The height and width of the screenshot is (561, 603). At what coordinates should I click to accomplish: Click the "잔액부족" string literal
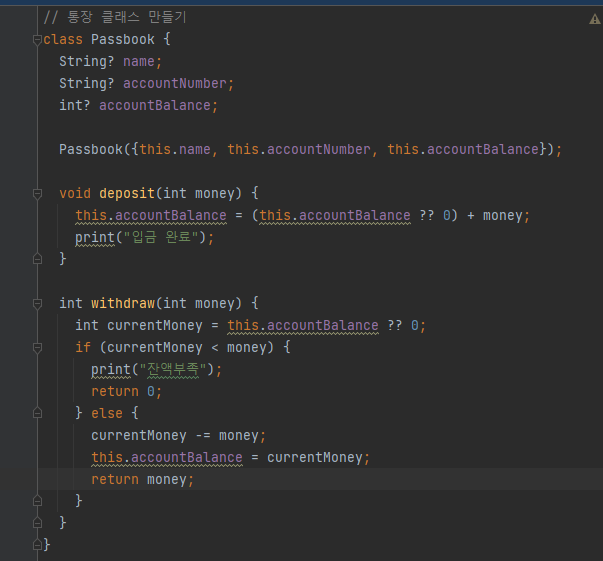coord(173,370)
